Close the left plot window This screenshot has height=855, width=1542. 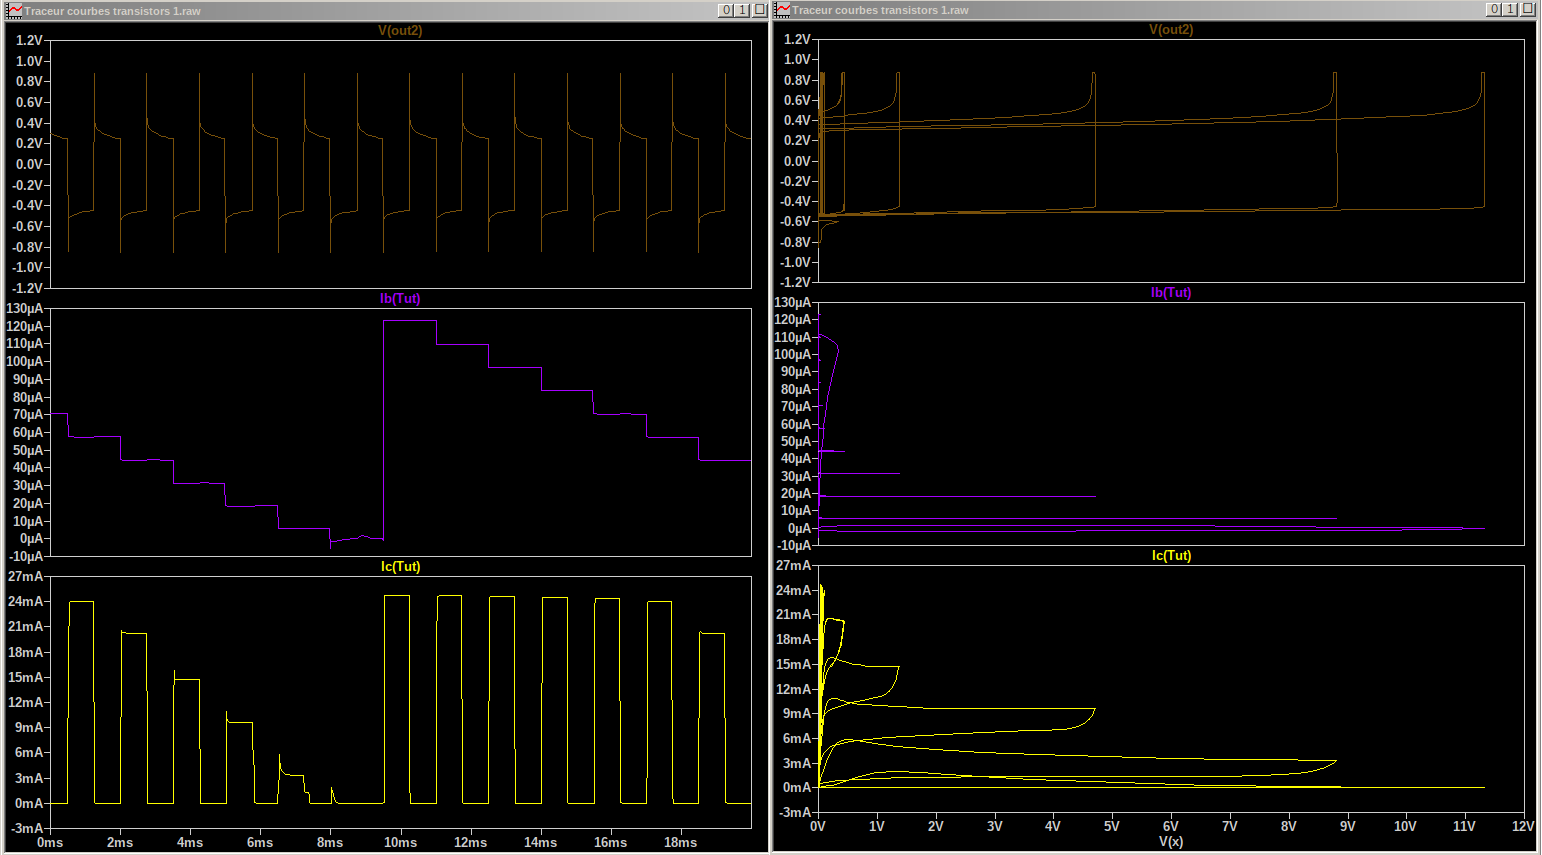(759, 10)
